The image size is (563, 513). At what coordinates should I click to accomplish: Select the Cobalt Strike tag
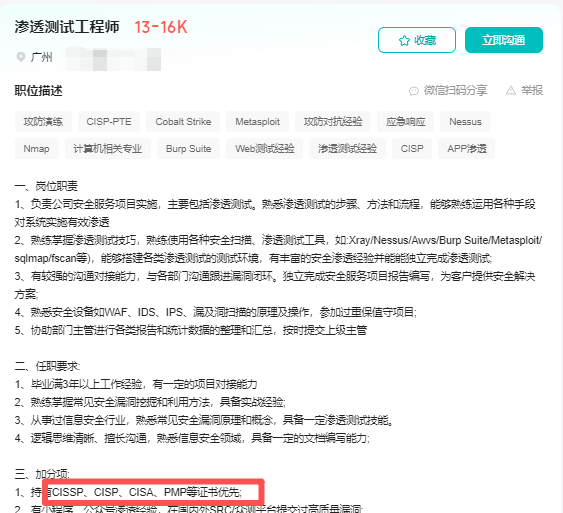click(x=183, y=122)
